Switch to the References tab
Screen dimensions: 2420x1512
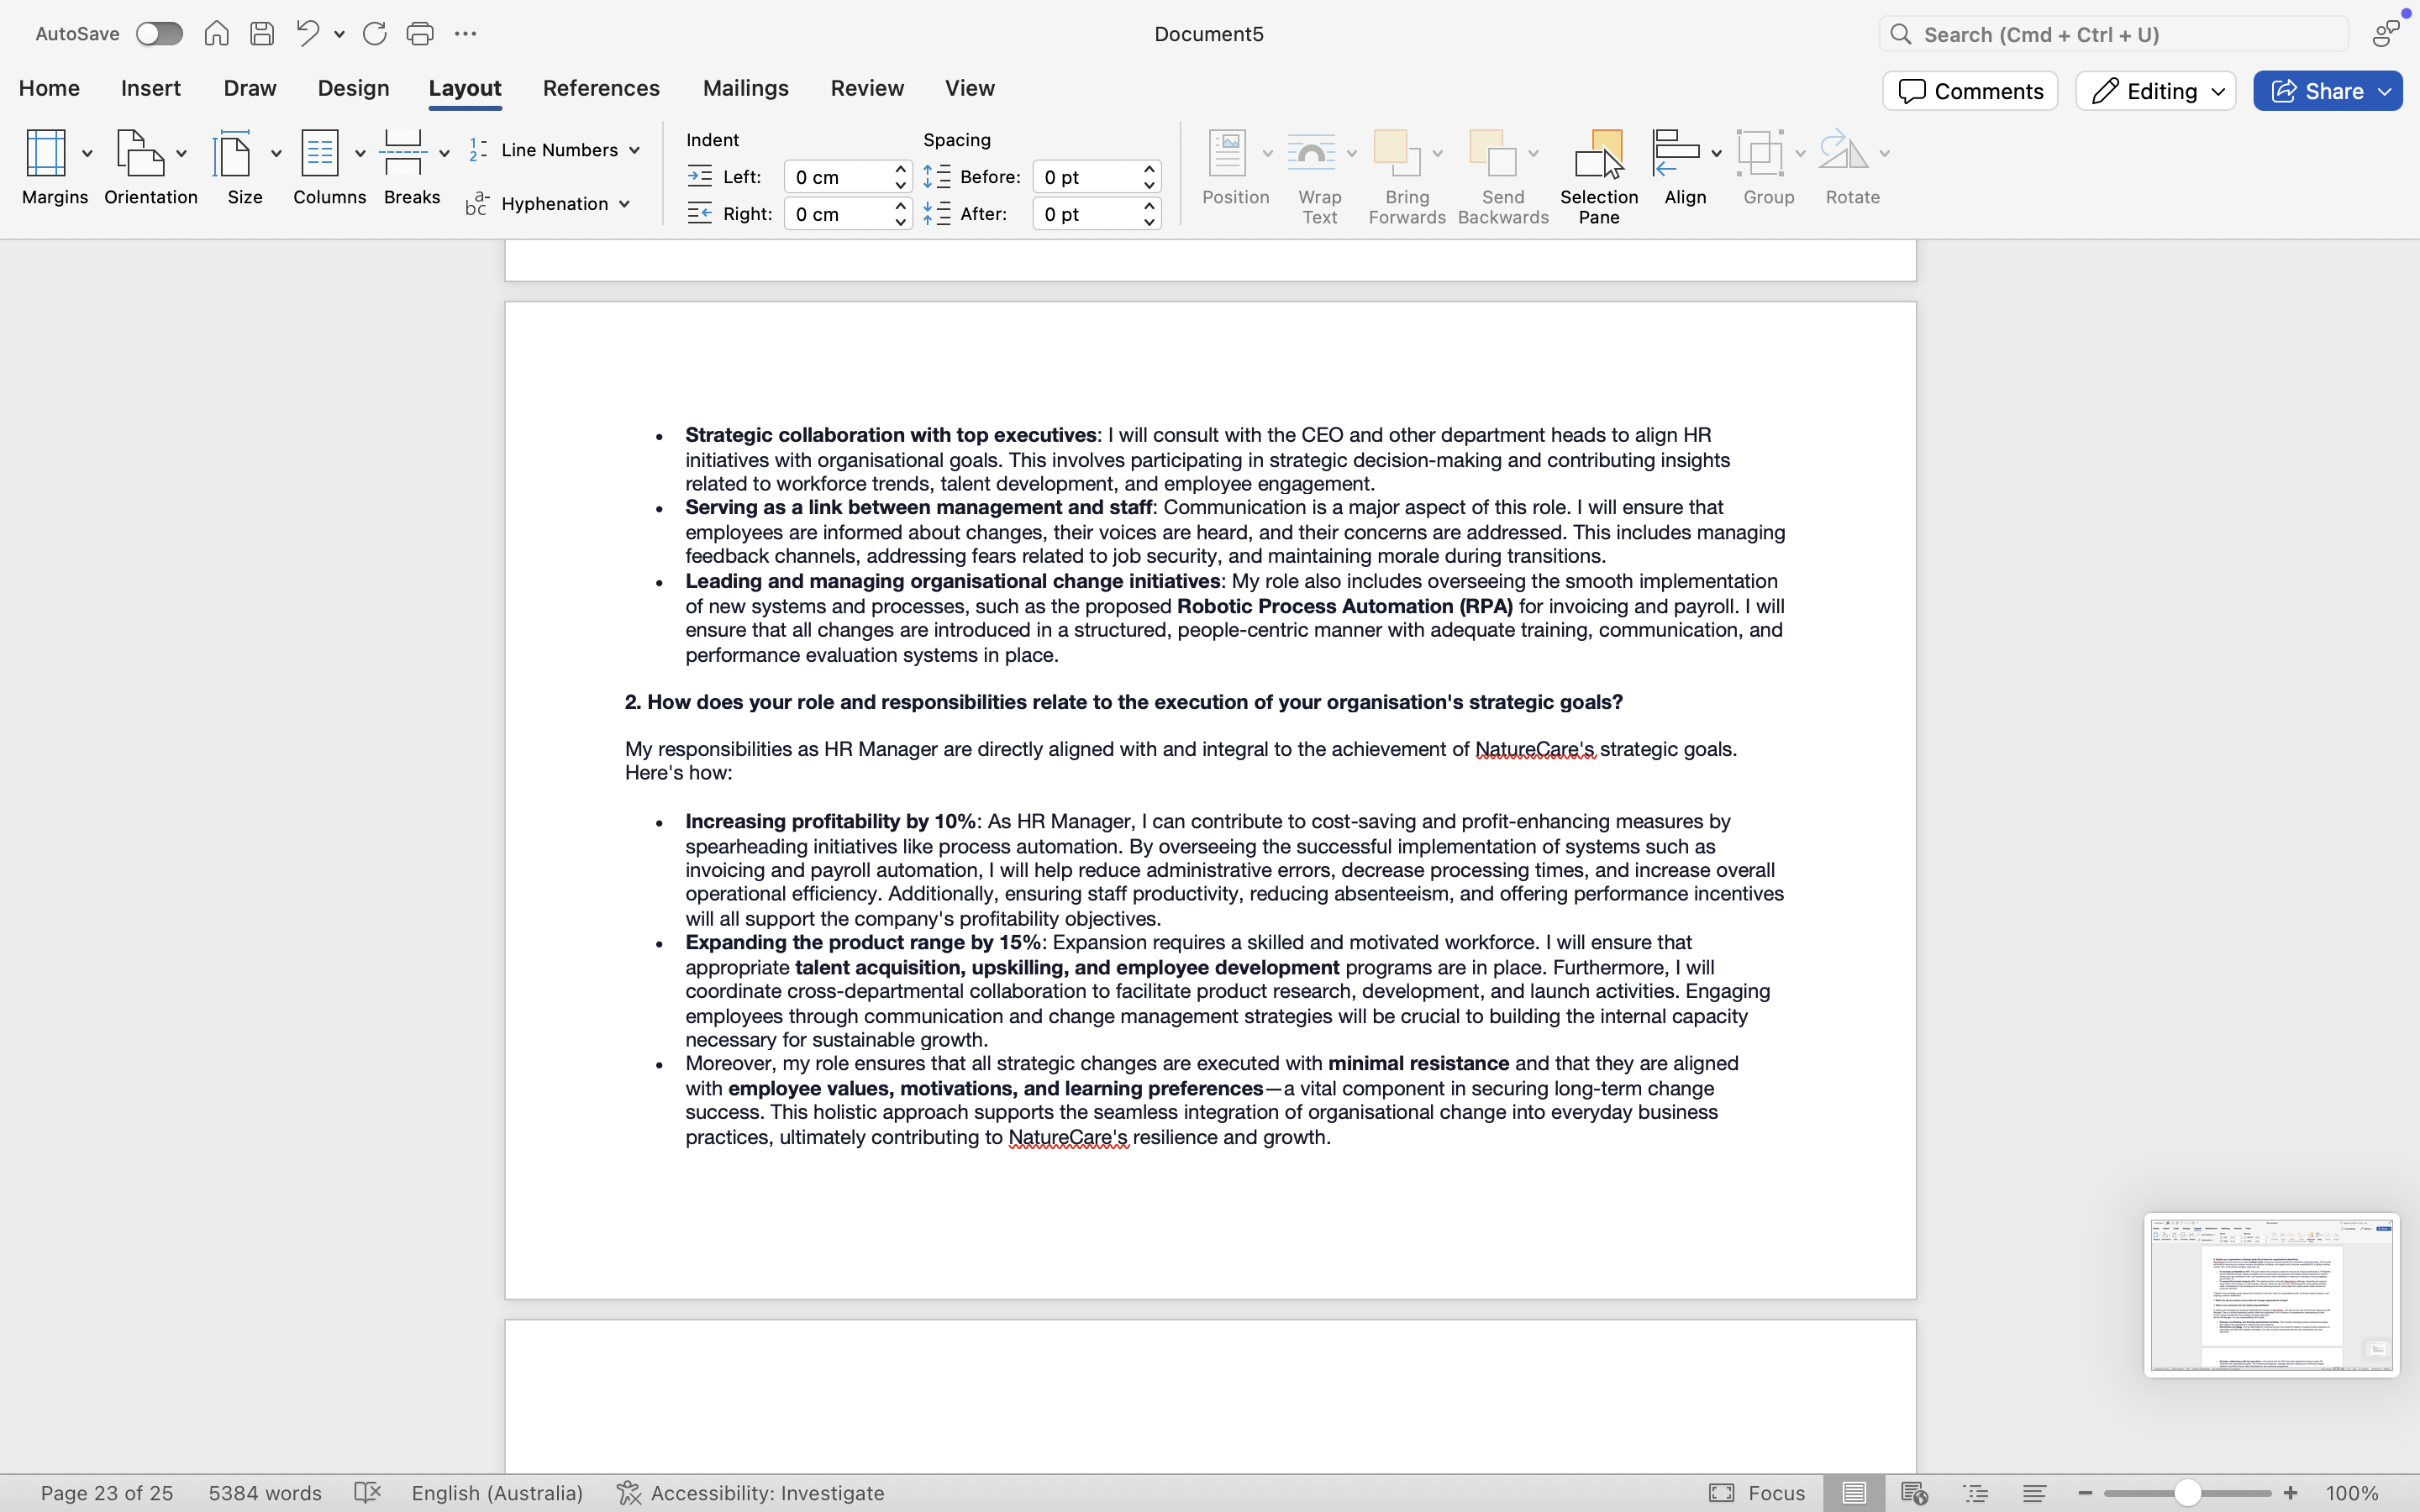pyautogui.click(x=601, y=88)
